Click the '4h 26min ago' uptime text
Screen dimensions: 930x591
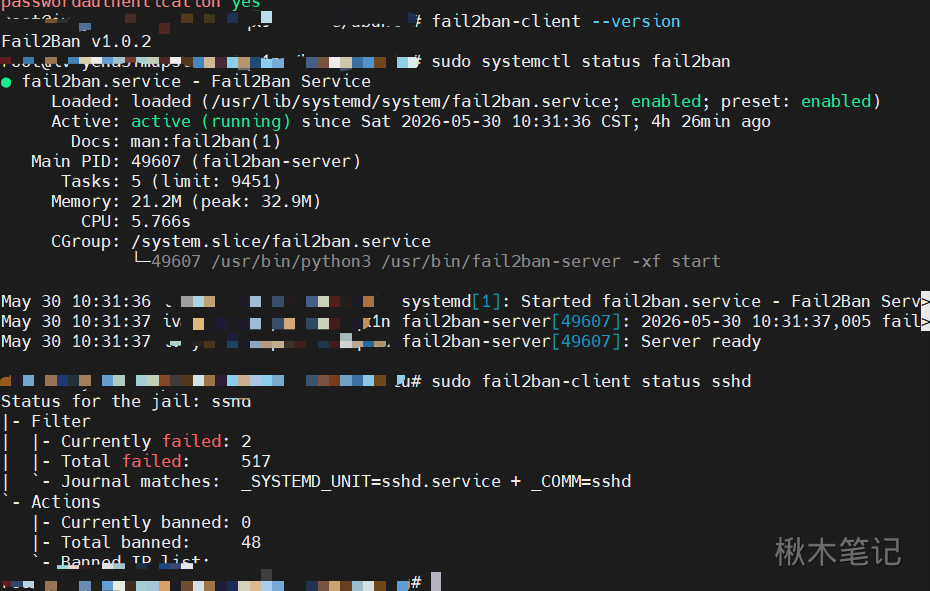click(x=711, y=122)
